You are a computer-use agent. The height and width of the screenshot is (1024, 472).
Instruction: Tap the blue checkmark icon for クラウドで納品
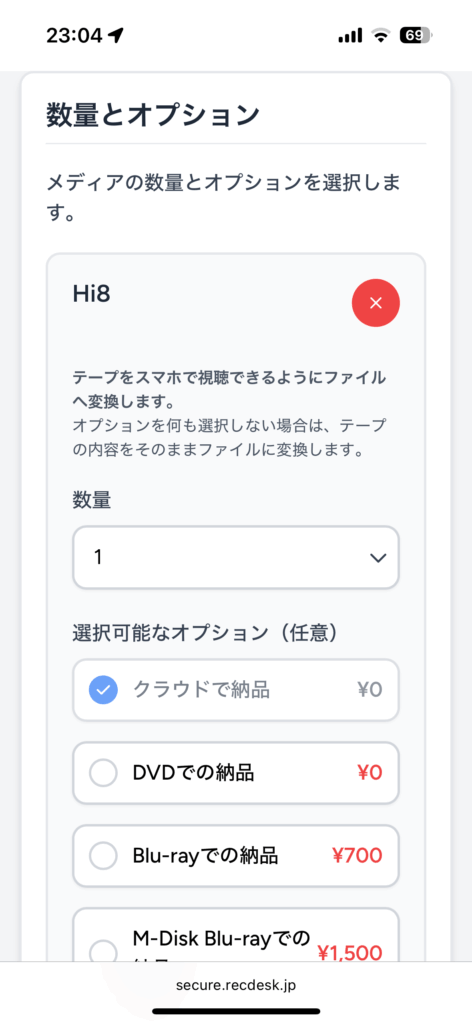tap(103, 690)
